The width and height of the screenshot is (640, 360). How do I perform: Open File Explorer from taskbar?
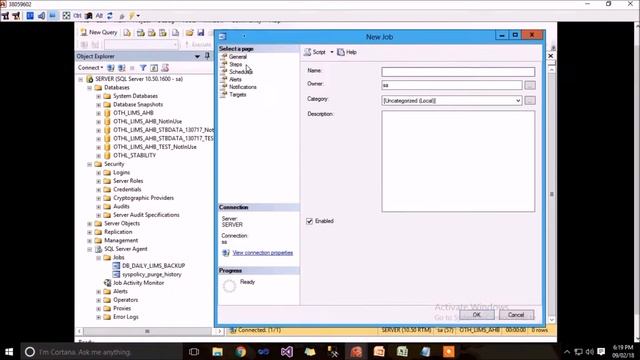[x=218, y=352]
